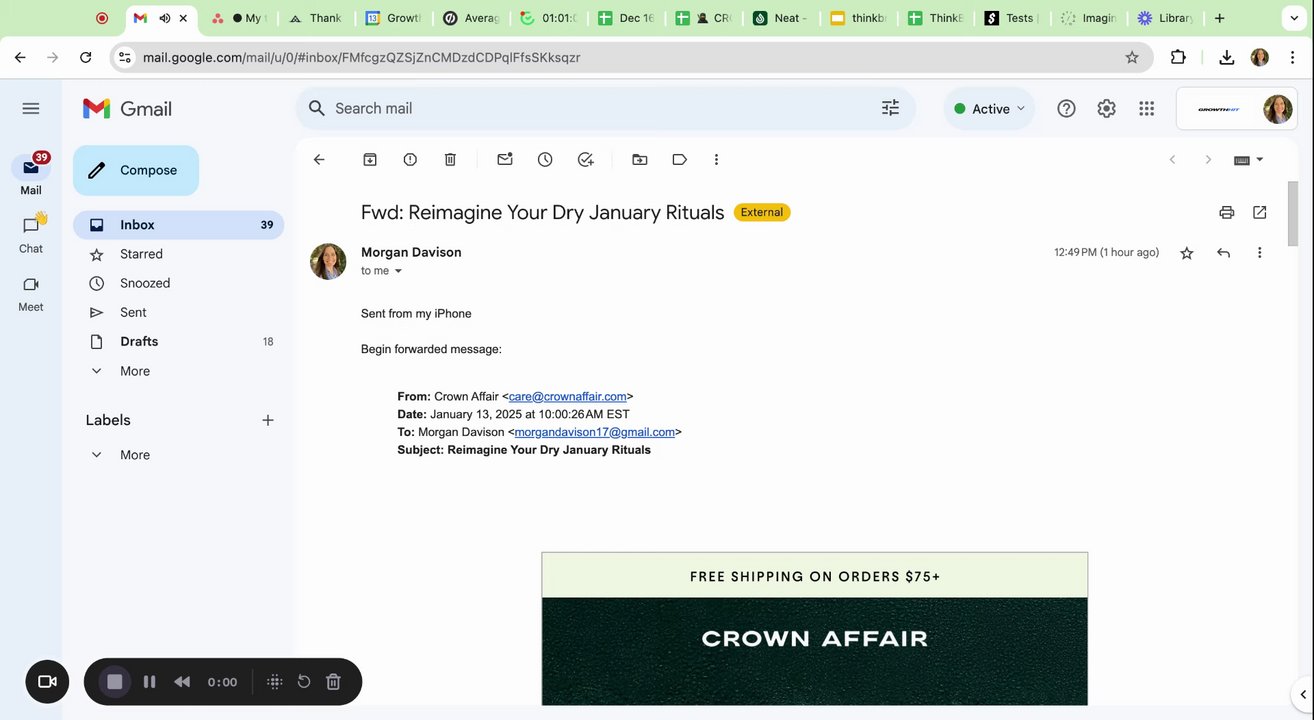Create a new label with plus
This screenshot has height=720, width=1314.
coord(267,420)
